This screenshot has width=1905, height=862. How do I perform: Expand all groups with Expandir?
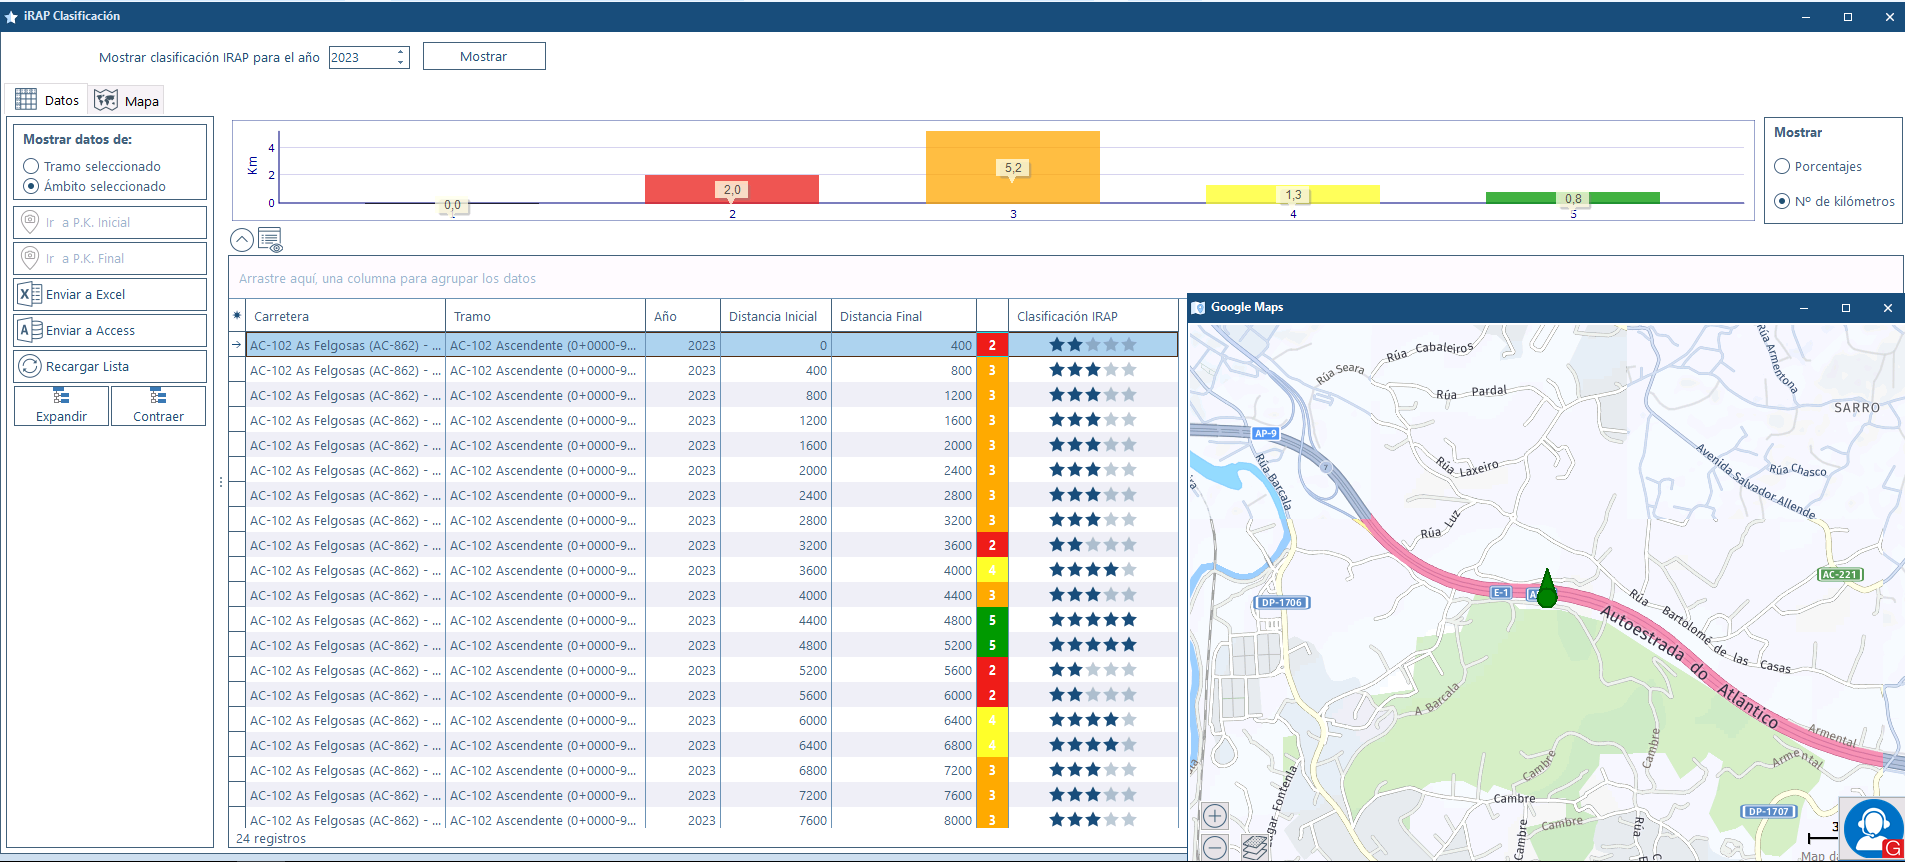(x=61, y=406)
